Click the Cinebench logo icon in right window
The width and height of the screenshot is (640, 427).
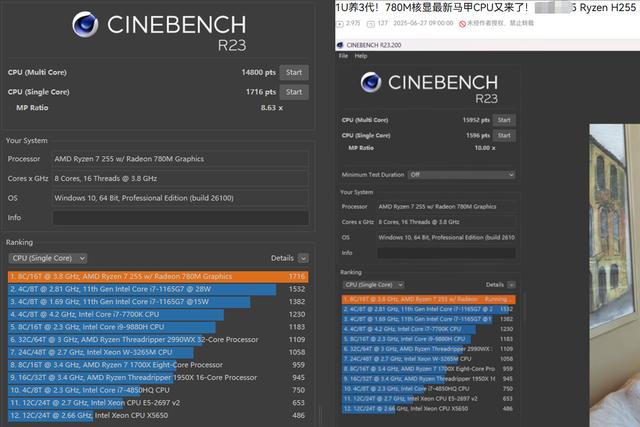[371, 82]
